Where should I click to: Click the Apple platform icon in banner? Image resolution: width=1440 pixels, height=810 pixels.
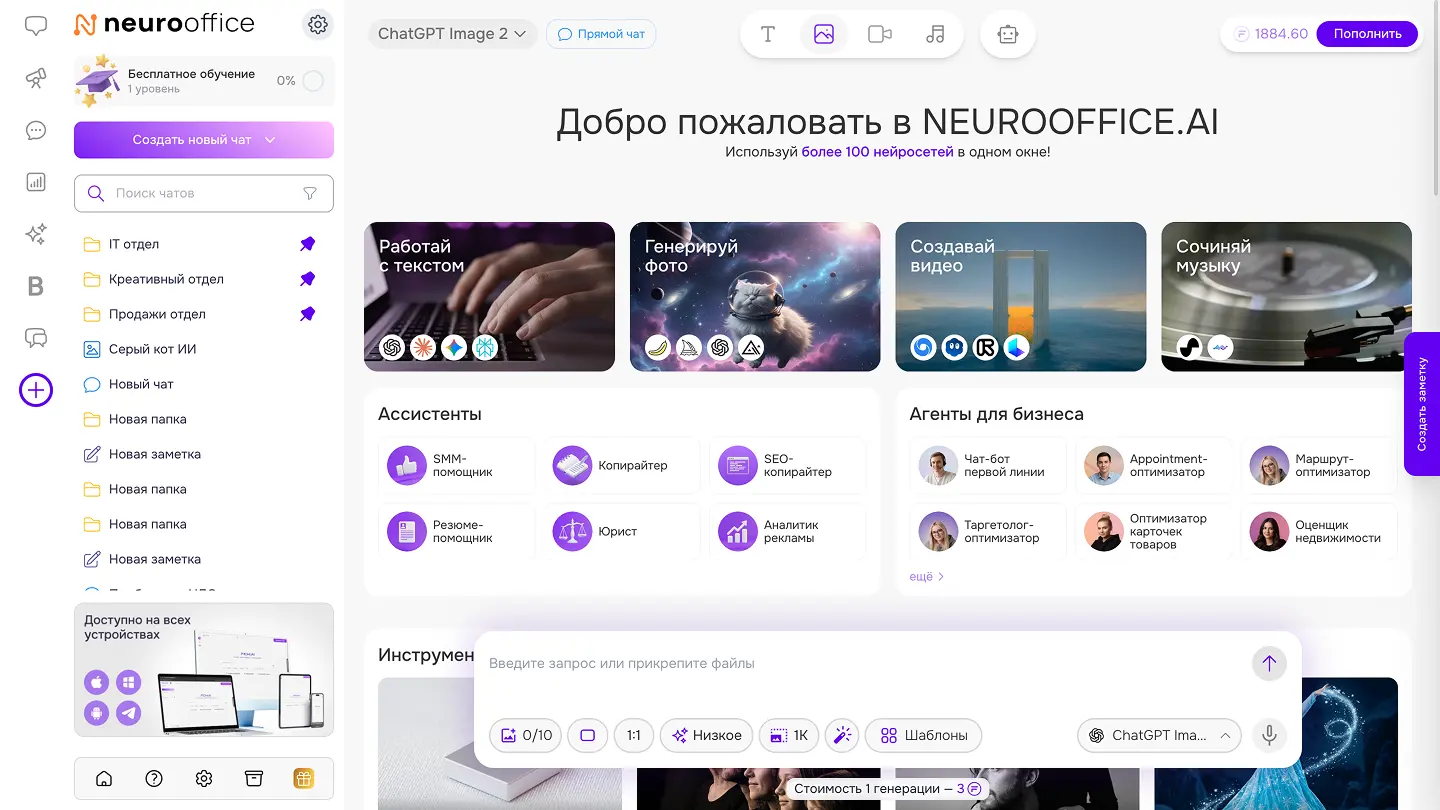97,683
